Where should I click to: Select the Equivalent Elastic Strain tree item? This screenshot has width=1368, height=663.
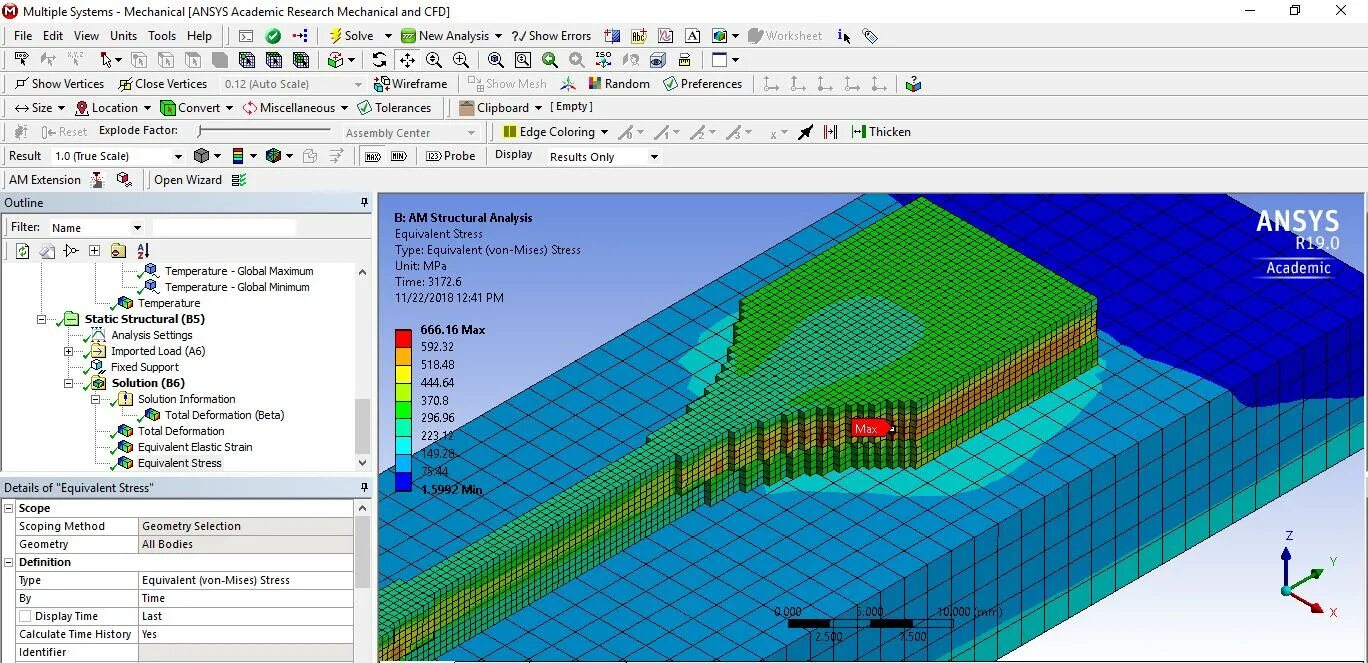click(x=195, y=447)
